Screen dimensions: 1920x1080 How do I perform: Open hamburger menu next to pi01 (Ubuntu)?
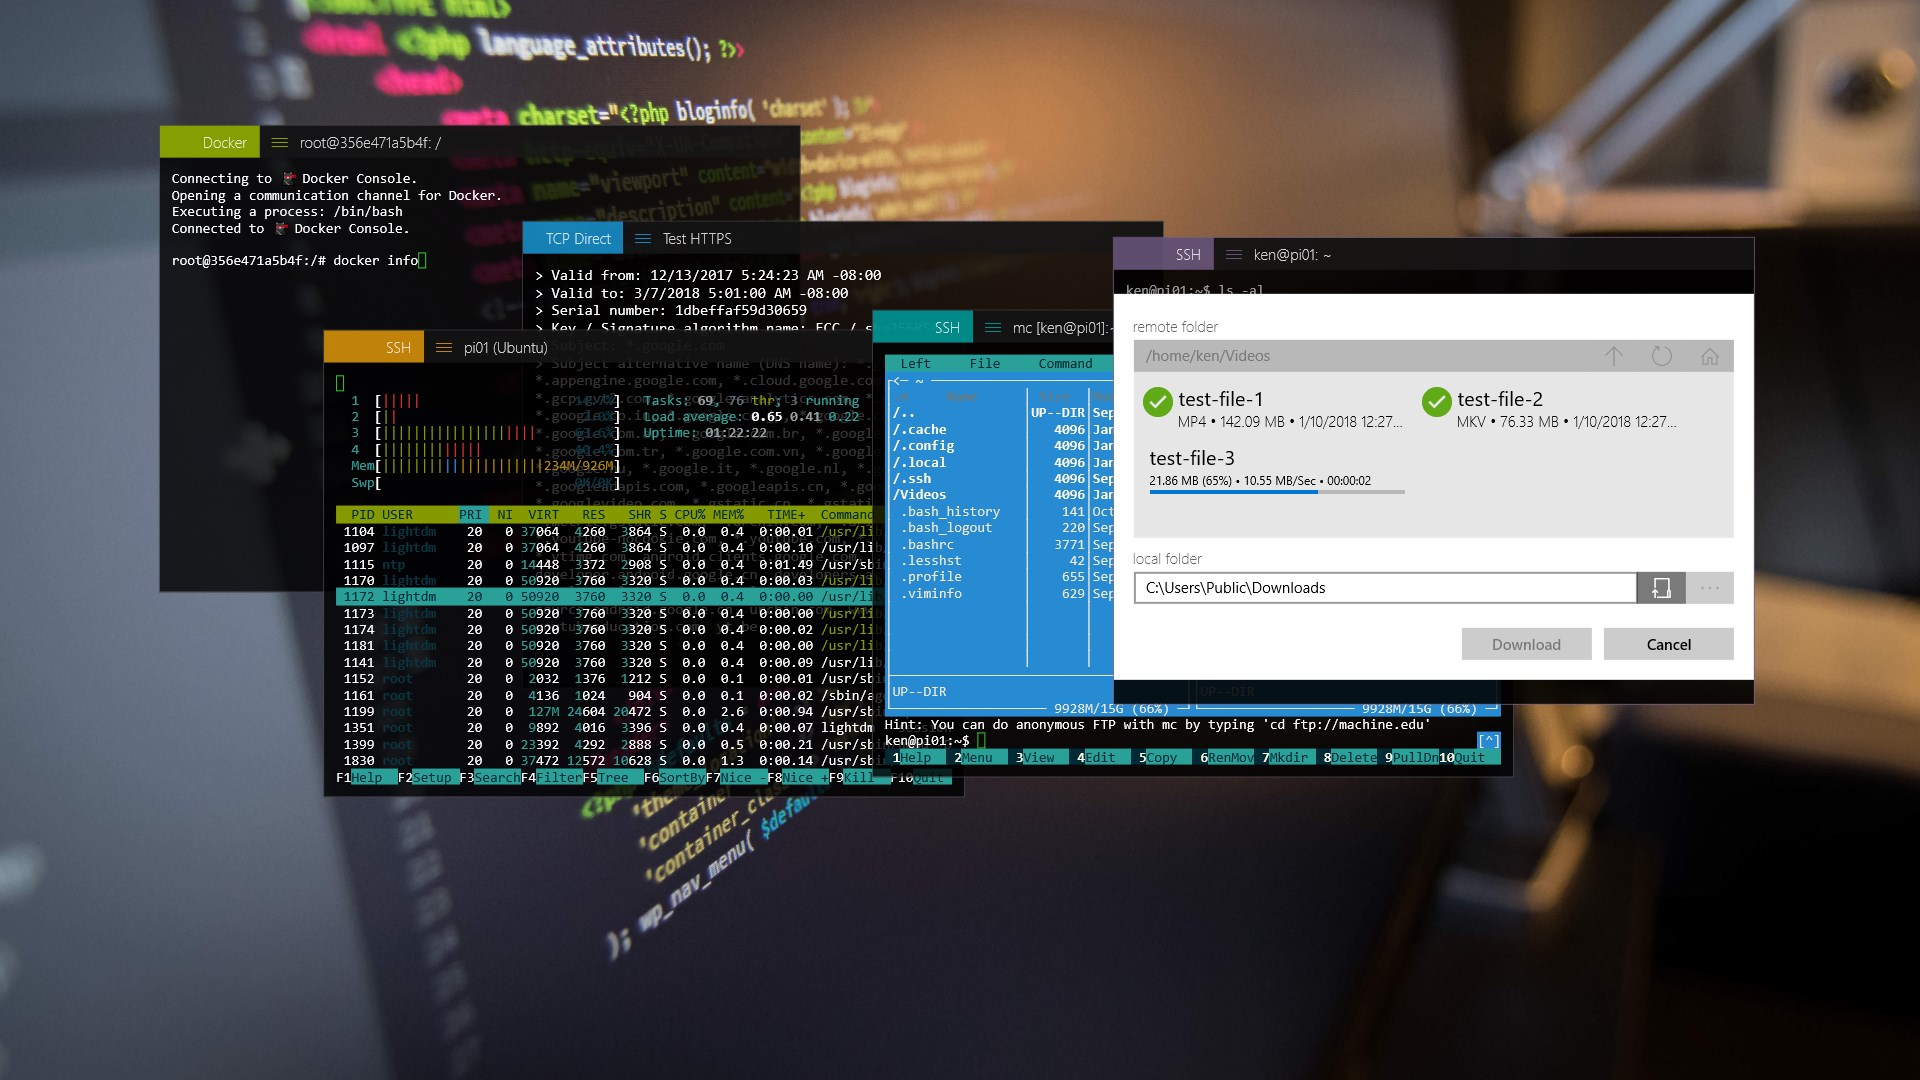[444, 348]
